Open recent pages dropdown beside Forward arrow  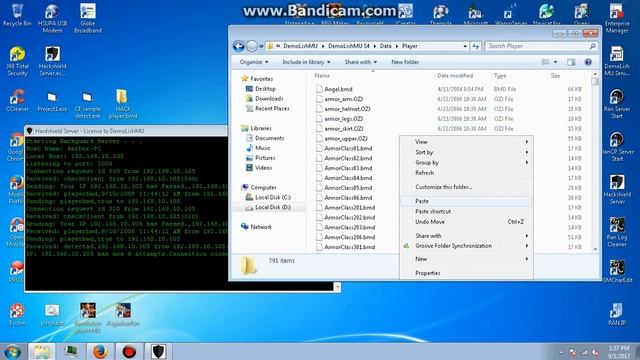(x=261, y=46)
